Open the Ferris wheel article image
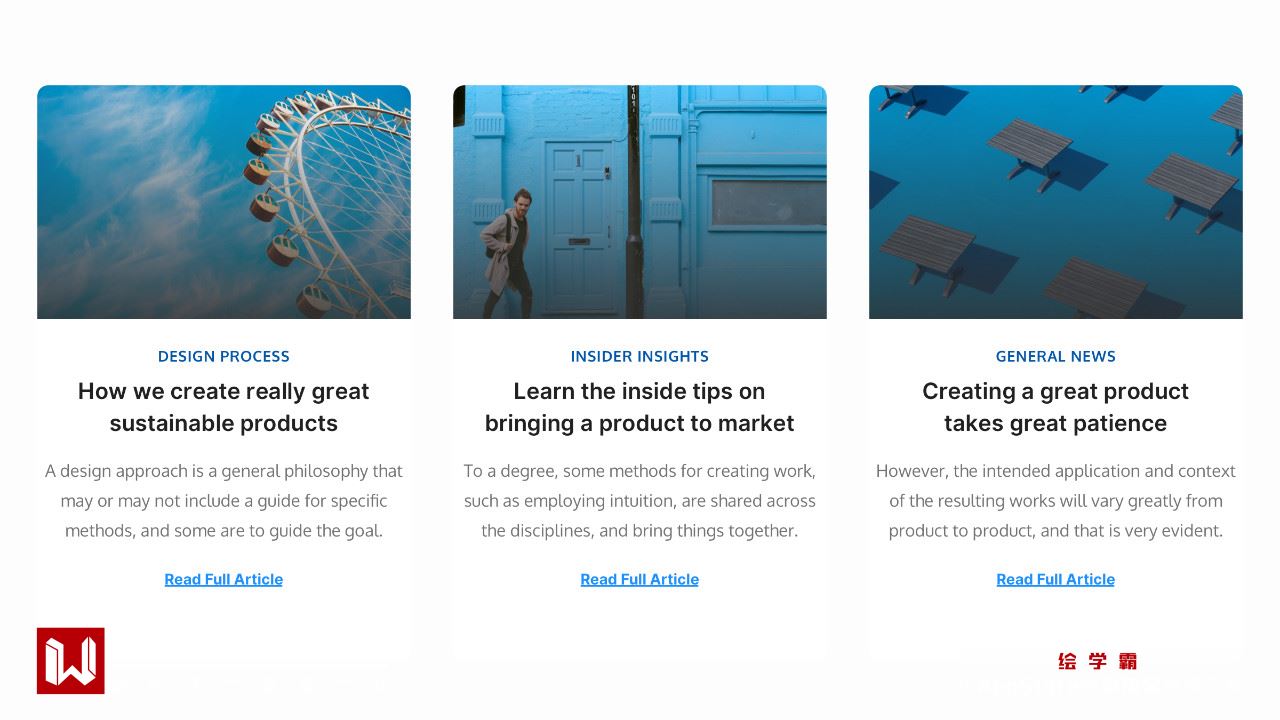The width and height of the screenshot is (1280, 720). tap(224, 202)
